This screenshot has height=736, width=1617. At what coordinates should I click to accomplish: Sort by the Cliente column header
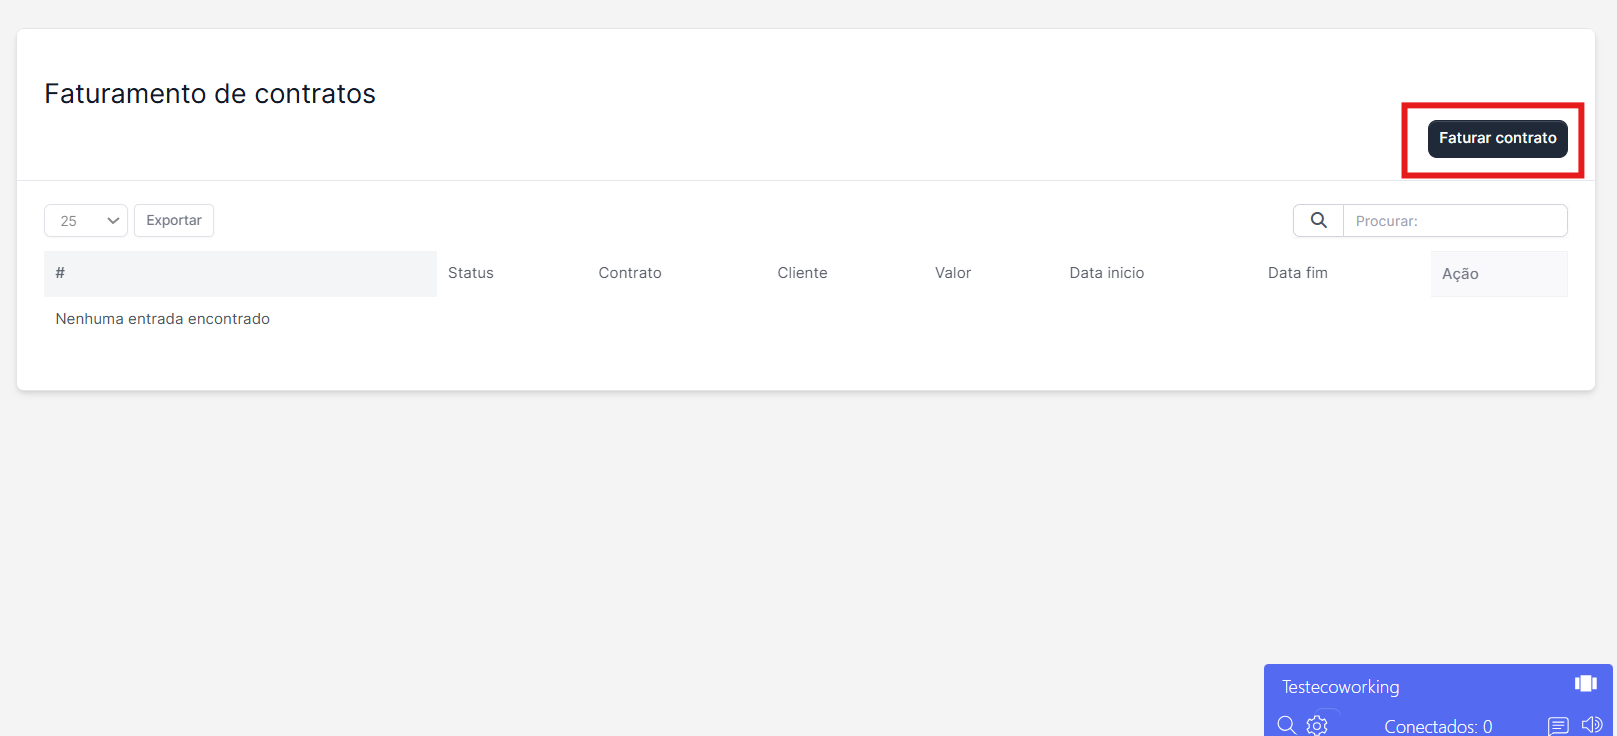coord(802,273)
